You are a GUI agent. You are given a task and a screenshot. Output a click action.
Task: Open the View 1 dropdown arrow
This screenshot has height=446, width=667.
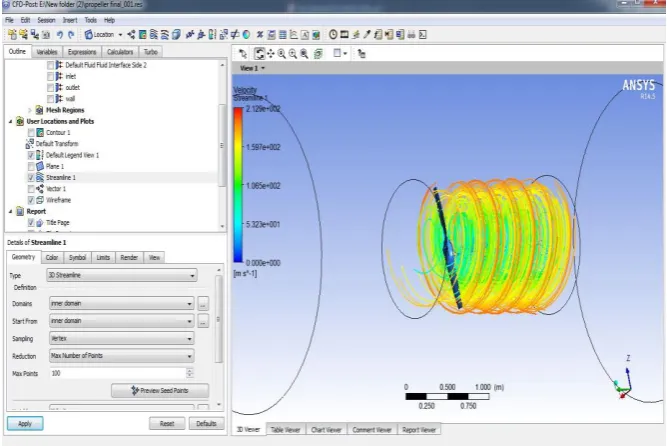263,68
